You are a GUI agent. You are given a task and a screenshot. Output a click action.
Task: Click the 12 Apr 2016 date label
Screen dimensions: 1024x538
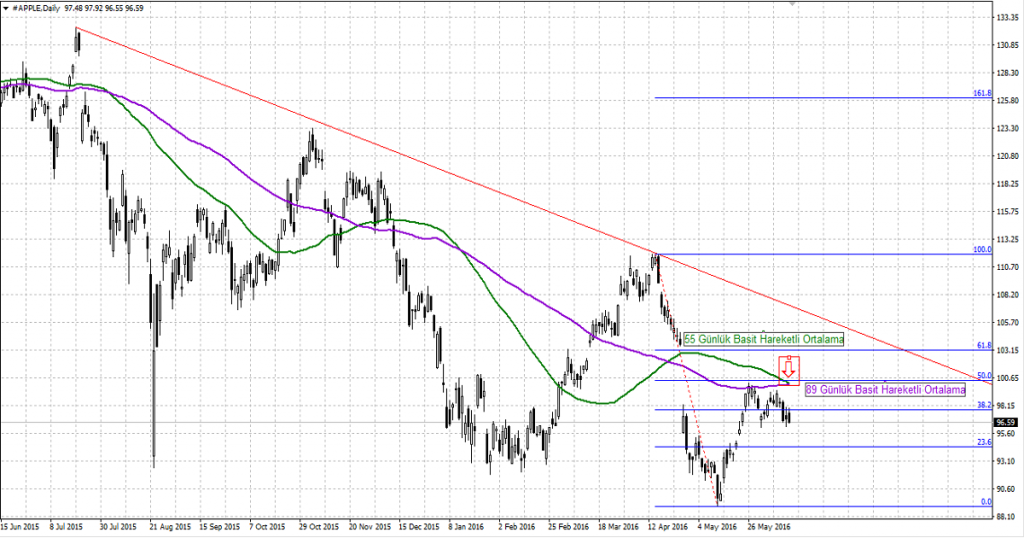coord(669,526)
